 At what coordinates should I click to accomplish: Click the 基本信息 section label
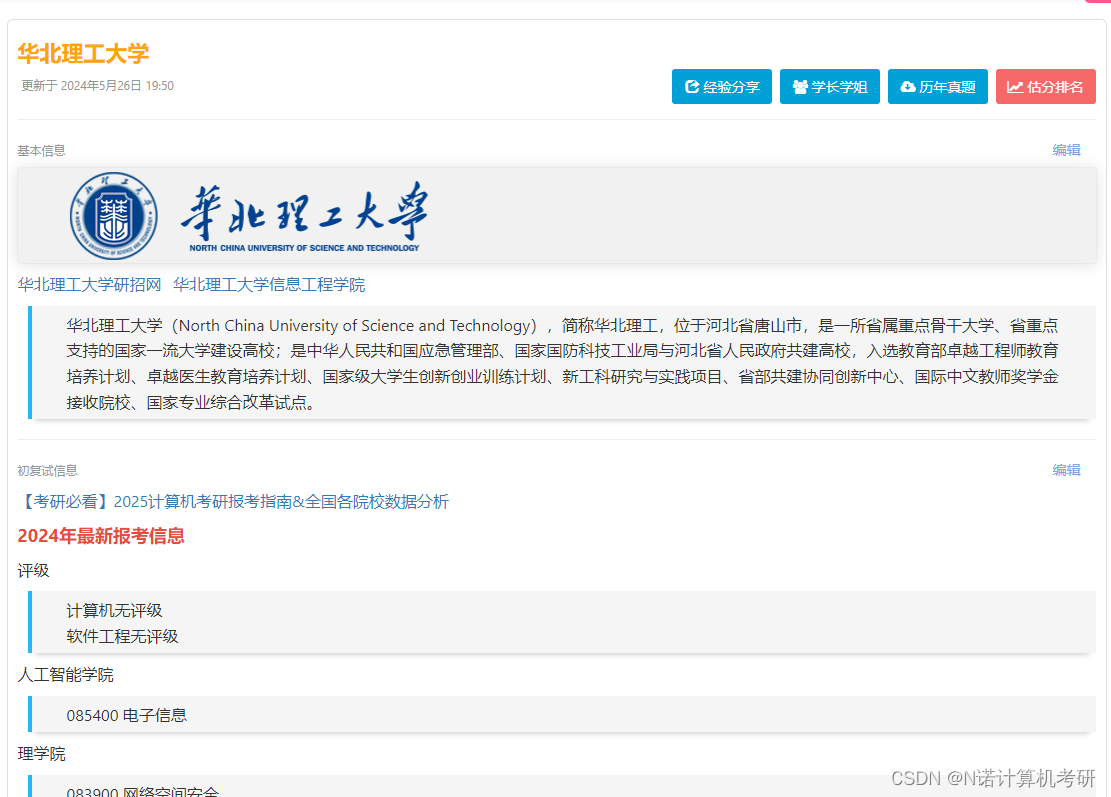pyautogui.click(x=41, y=150)
